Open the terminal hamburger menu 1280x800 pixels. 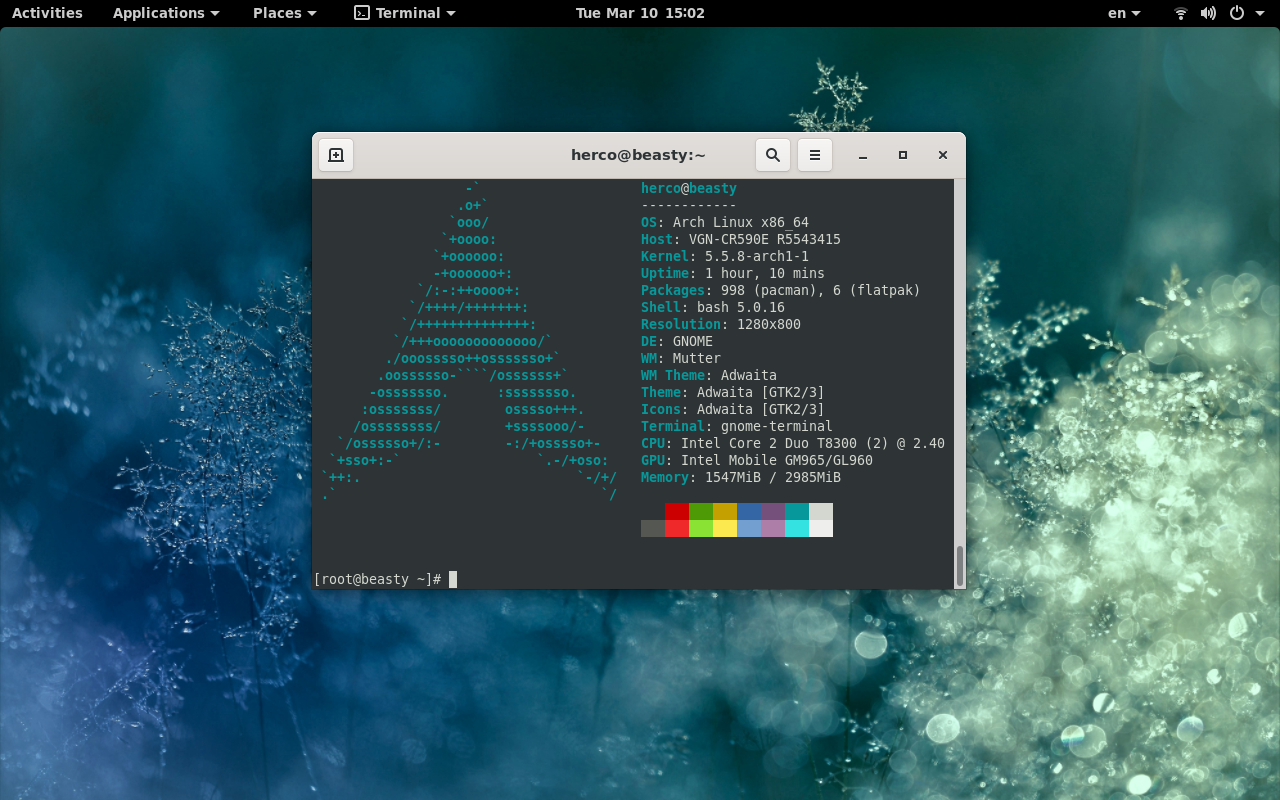pos(815,155)
